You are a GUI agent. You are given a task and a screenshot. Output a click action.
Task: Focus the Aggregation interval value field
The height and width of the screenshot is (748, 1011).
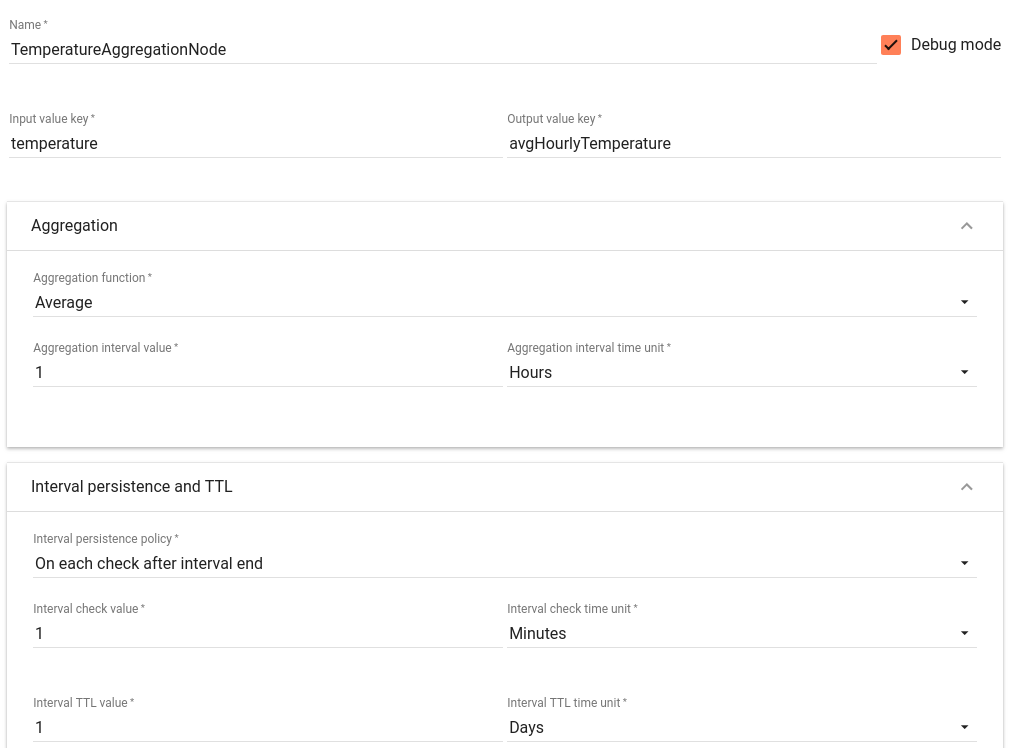(268, 373)
